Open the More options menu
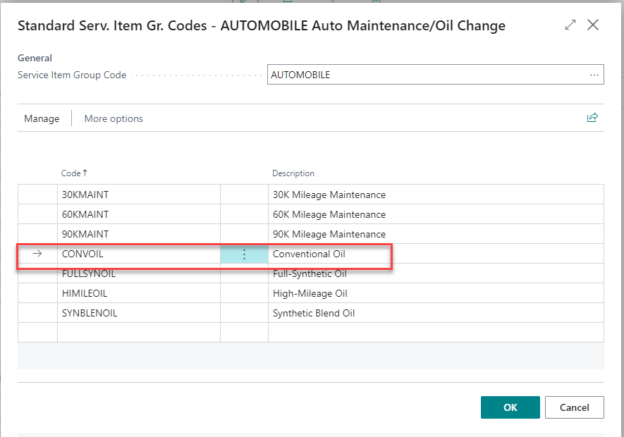624x437 pixels. pyautogui.click(x=113, y=119)
